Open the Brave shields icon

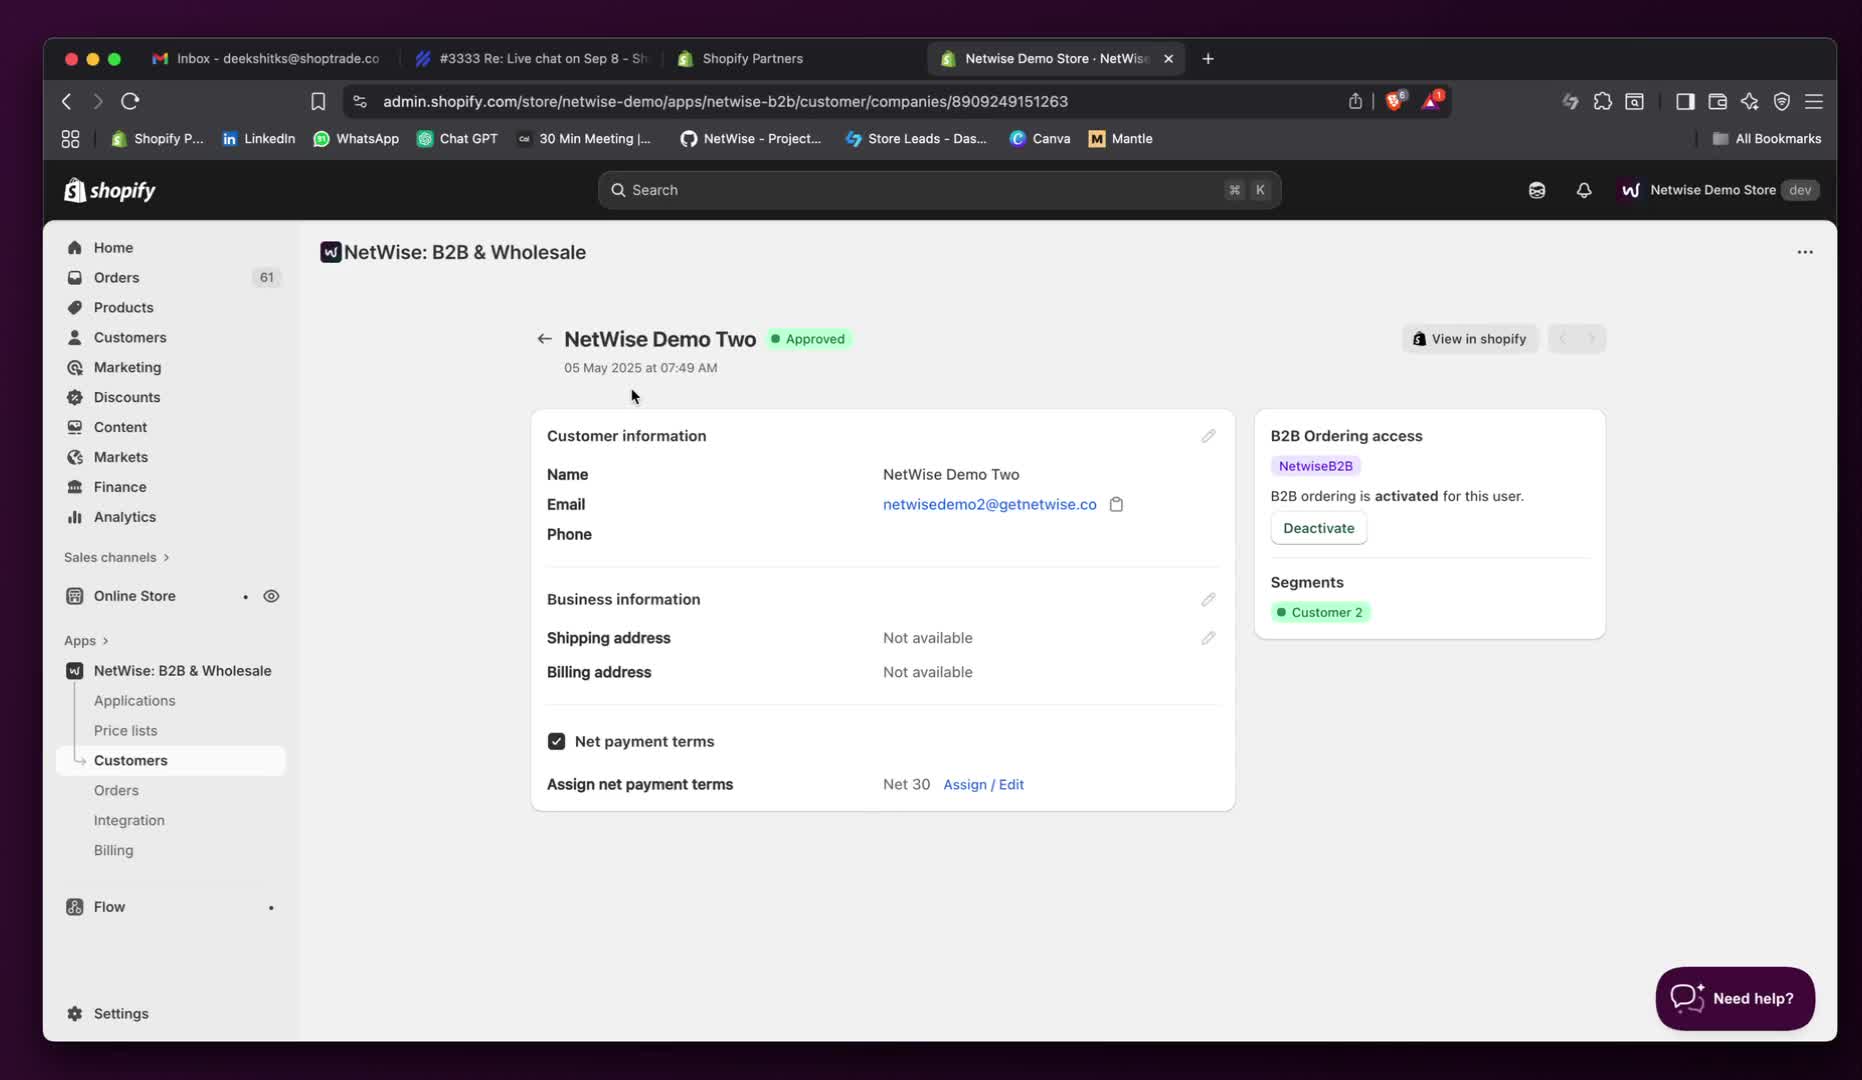click(1394, 101)
